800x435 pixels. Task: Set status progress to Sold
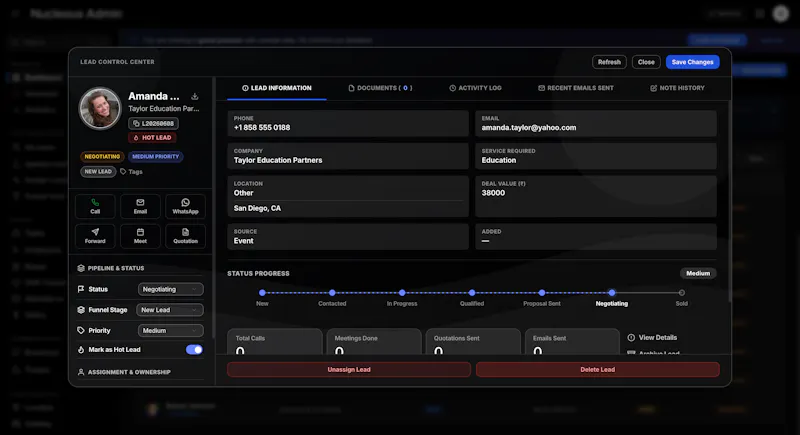(x=682, y=293)
